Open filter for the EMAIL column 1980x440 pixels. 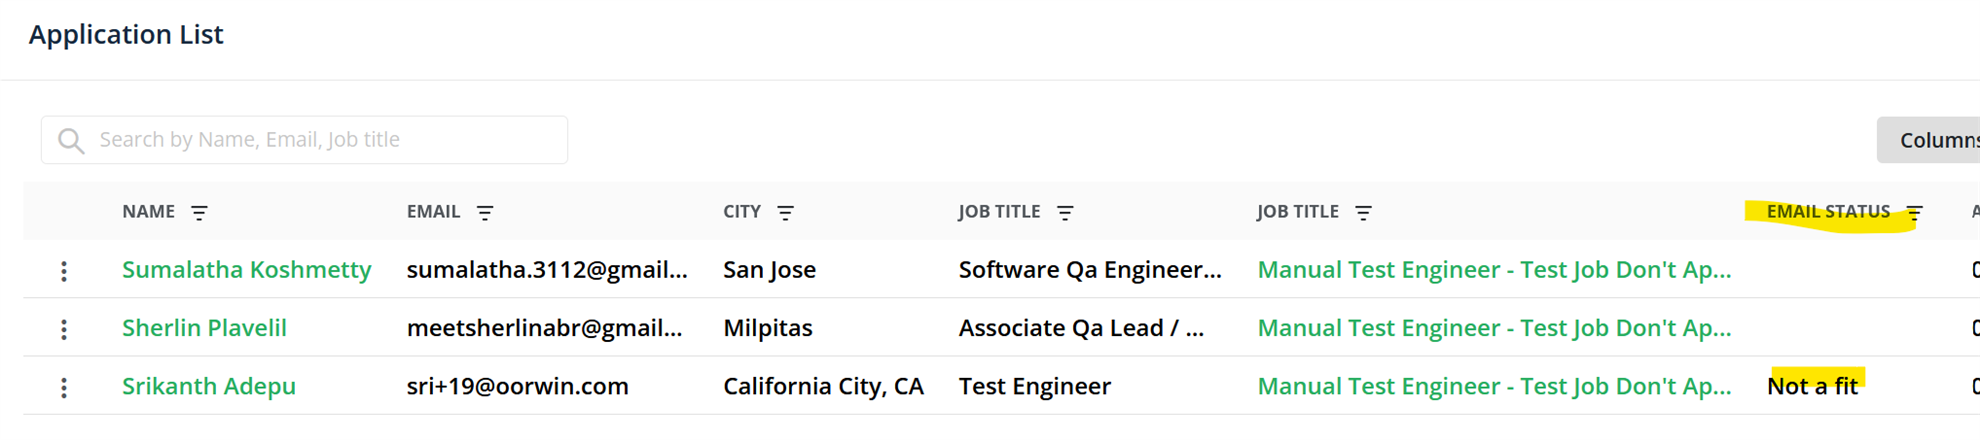[x=485, y=212]
